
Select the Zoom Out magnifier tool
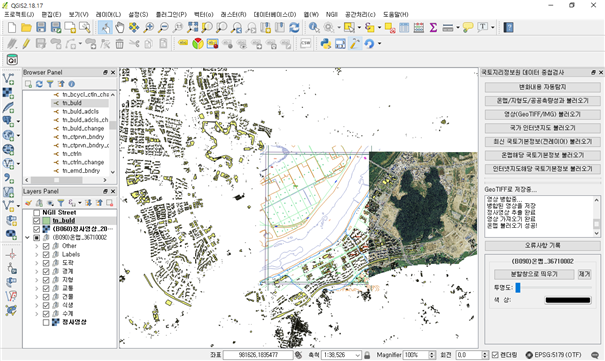point(164,27)
